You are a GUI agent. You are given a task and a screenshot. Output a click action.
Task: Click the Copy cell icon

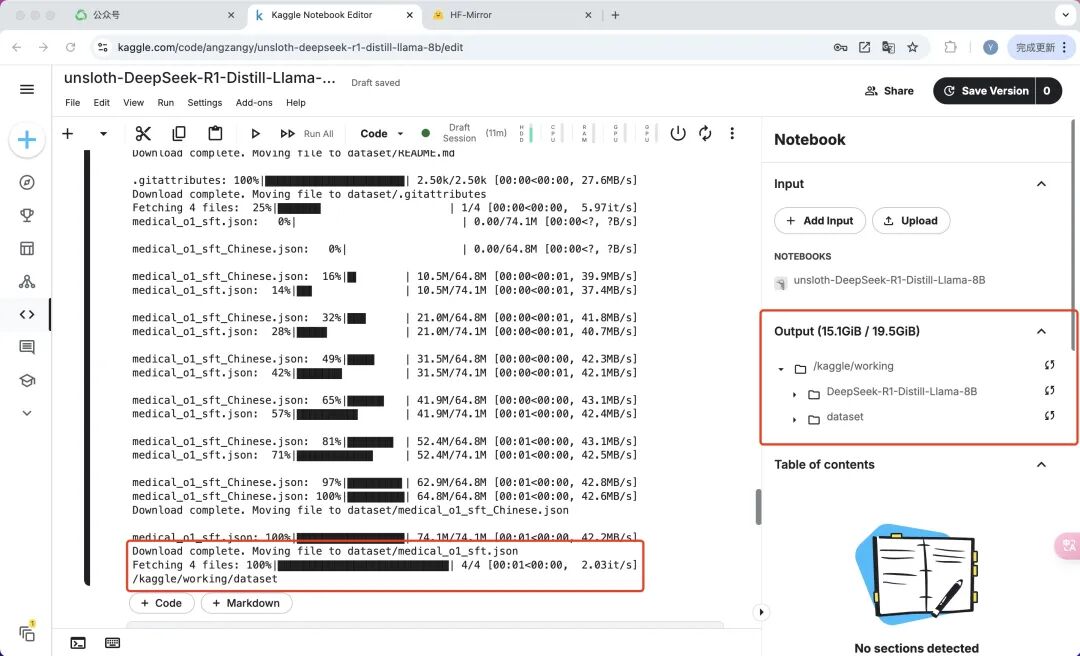pyautogui.click(x=179, y=133)
